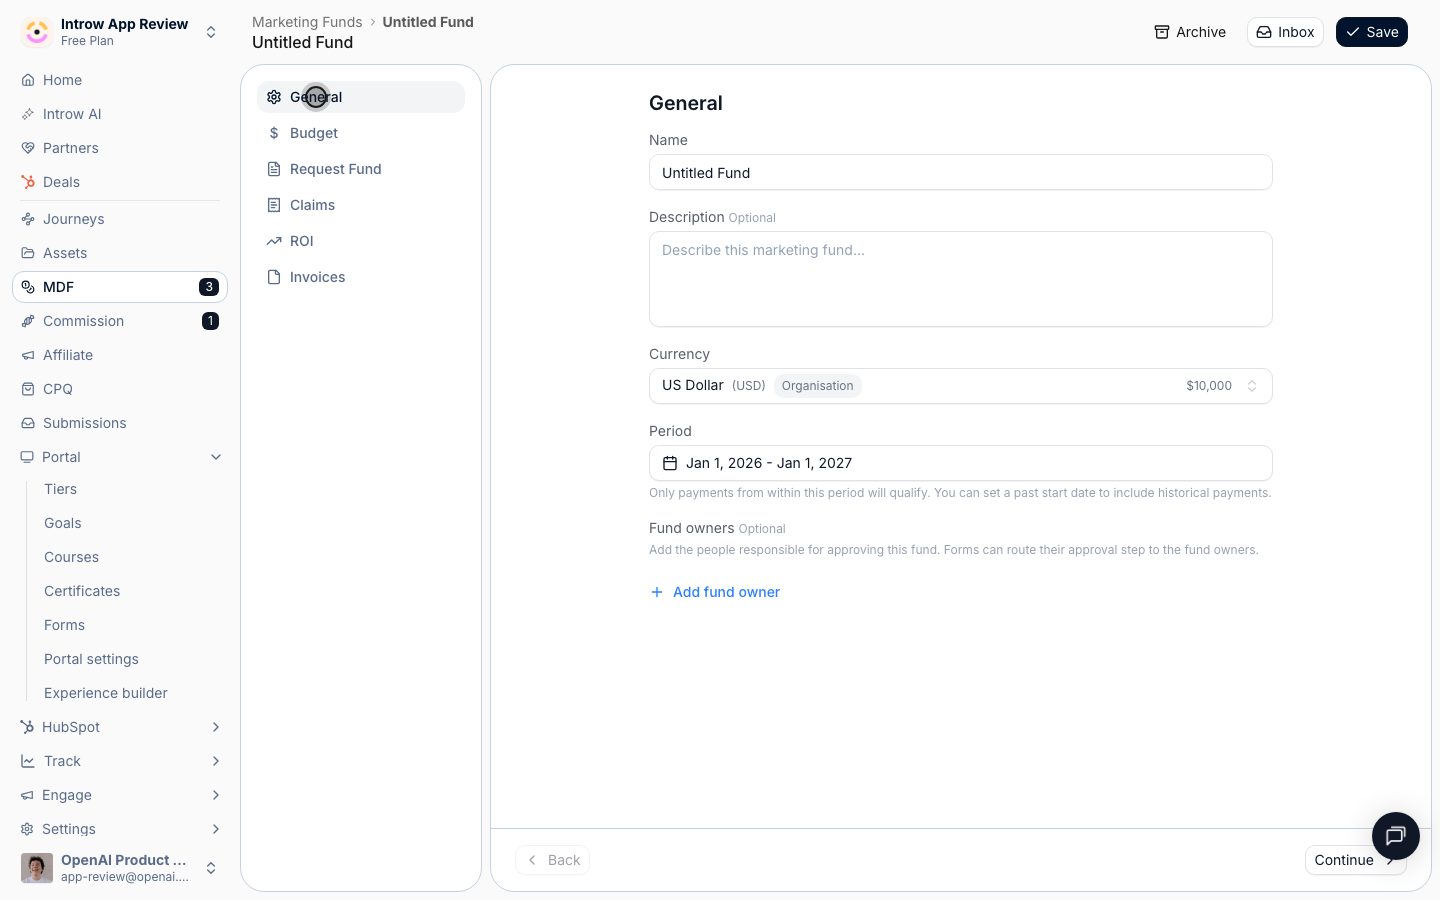The width and height of the screenshot is (1440, 900).
Task: Click the calendar icon in Period
Action: tap(670, 463)
